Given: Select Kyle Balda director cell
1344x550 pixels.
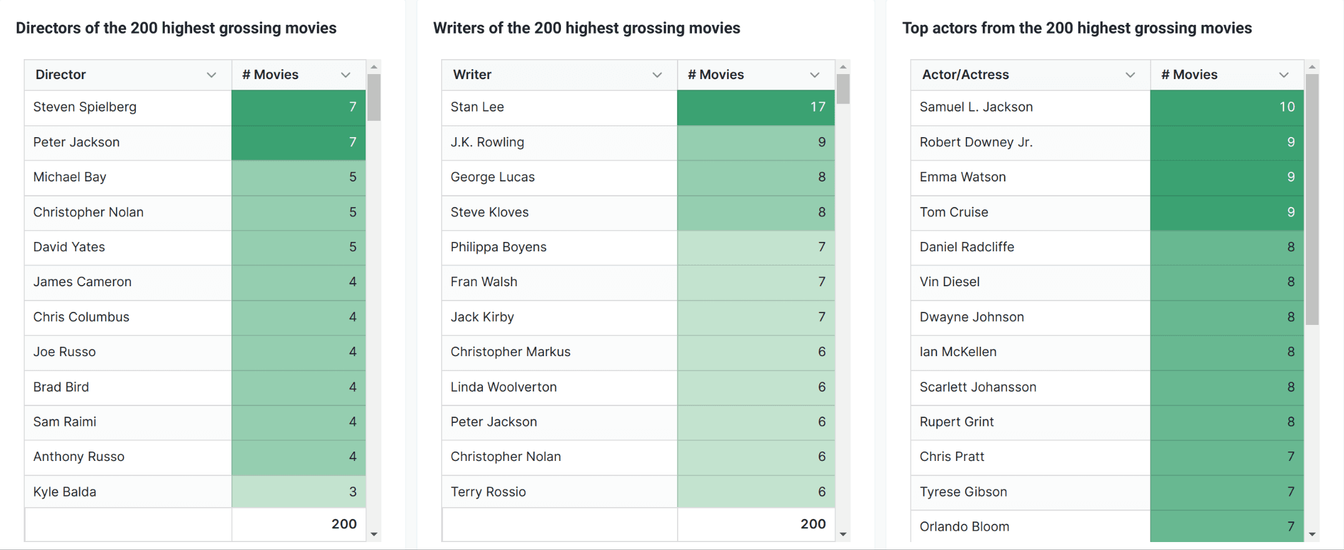Looking at the screenshot, I should 128,492.
